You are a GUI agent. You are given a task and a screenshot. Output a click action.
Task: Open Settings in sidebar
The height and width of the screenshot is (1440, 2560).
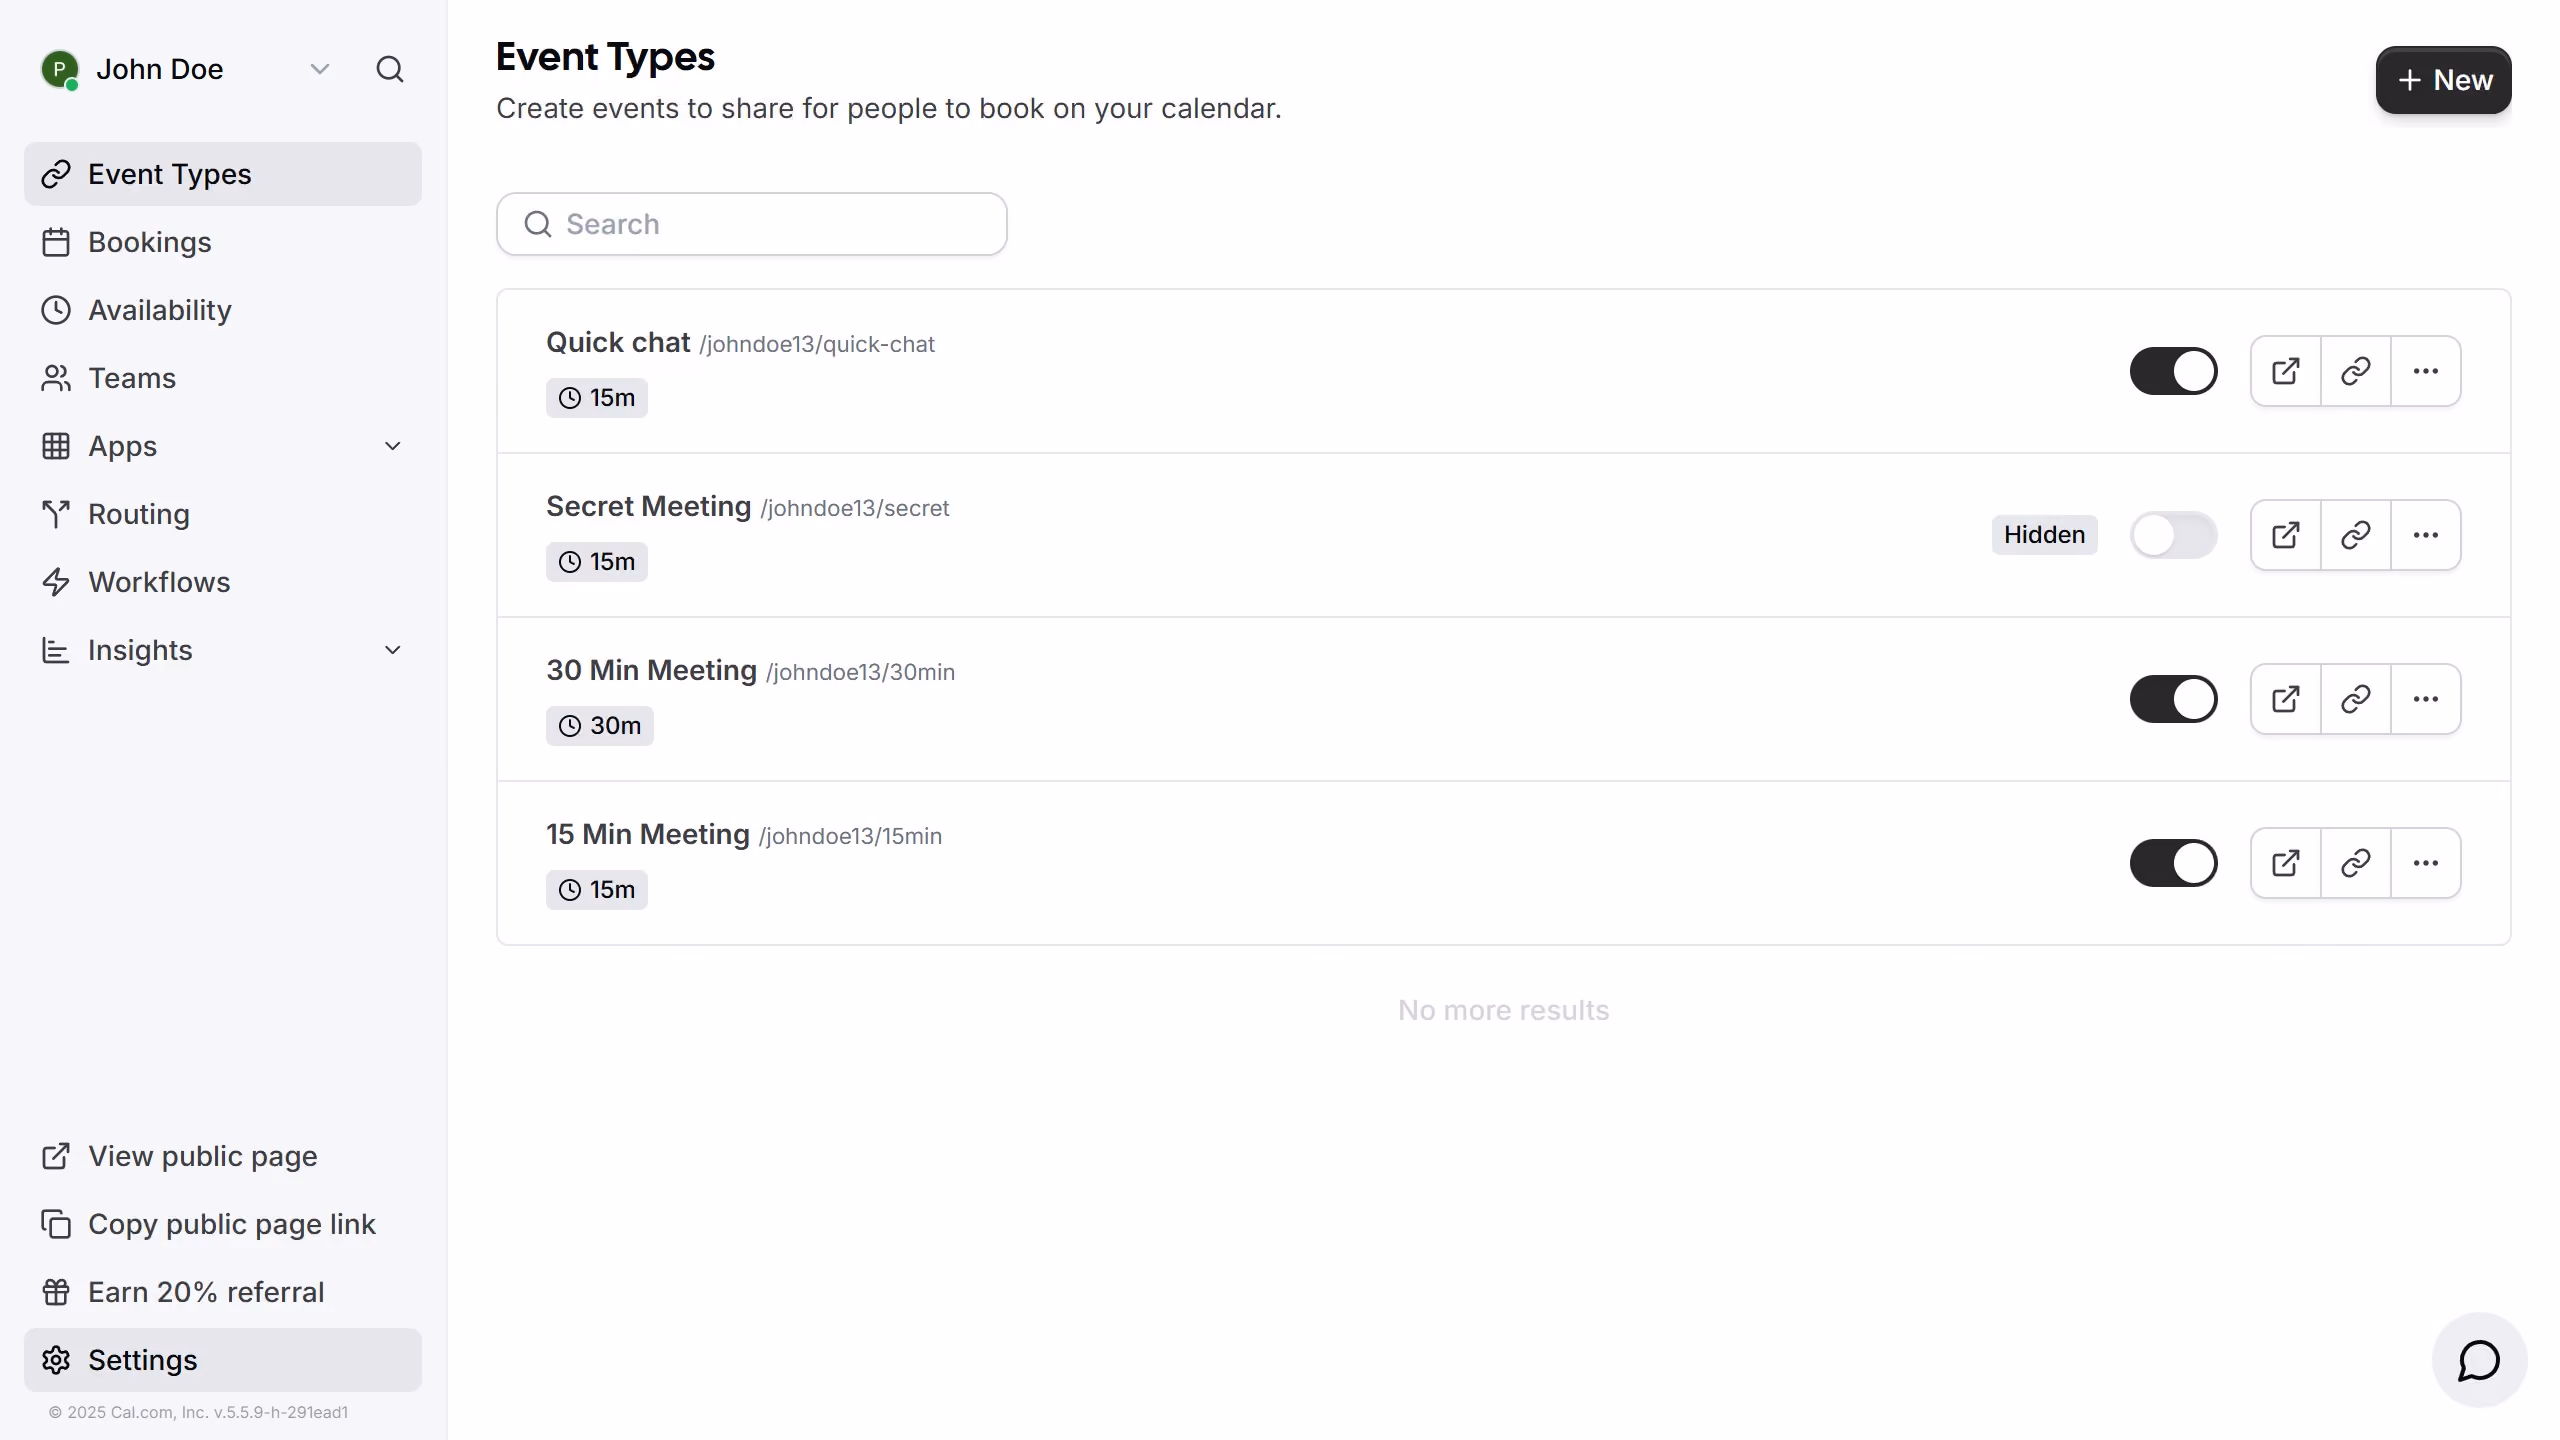[223, 1360]
